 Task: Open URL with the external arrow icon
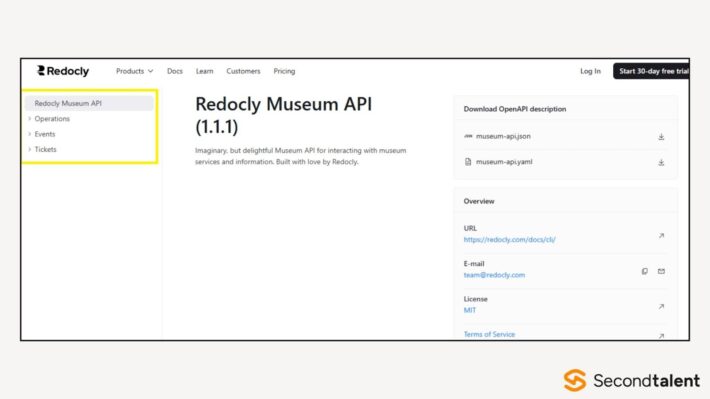[x=661, y=236]
